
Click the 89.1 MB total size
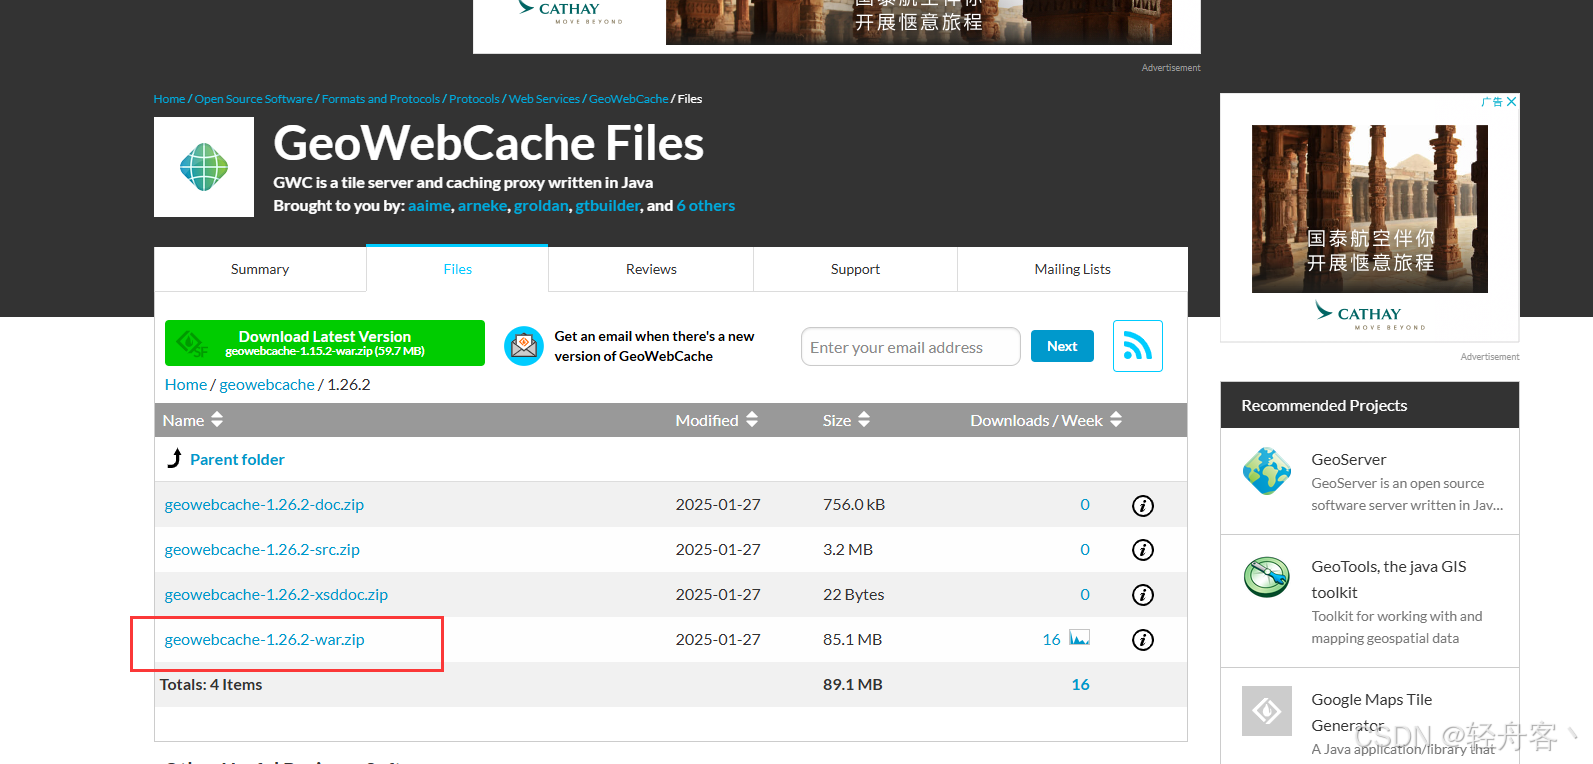(x=852, y=685)
